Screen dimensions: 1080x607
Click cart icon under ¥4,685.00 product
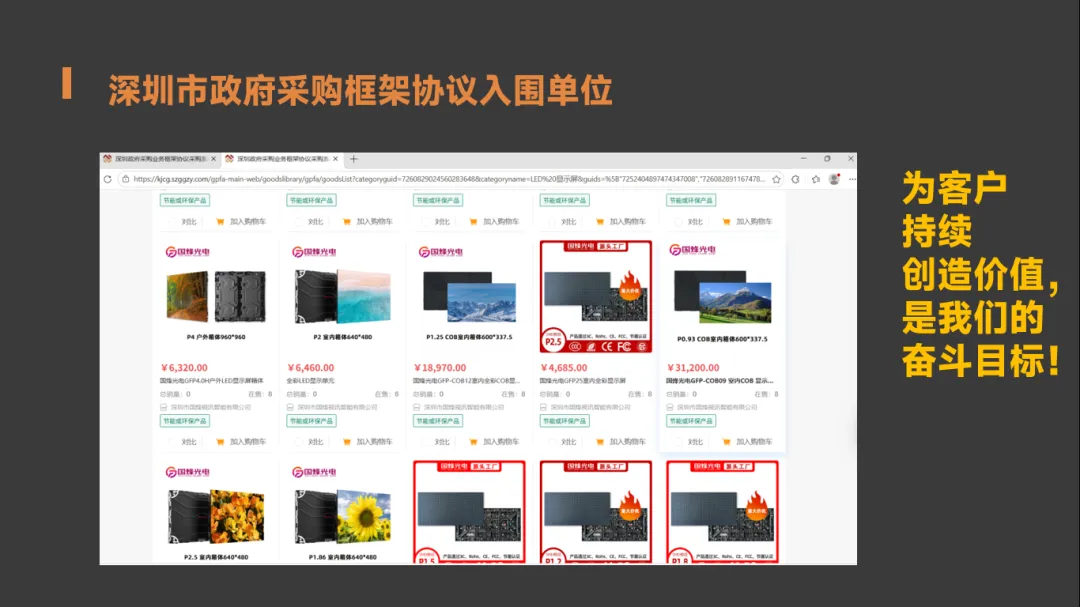point(600,442)
